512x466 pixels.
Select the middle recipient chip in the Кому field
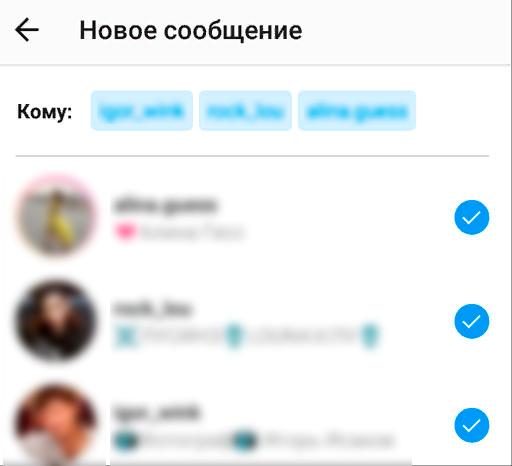point(245,110)
